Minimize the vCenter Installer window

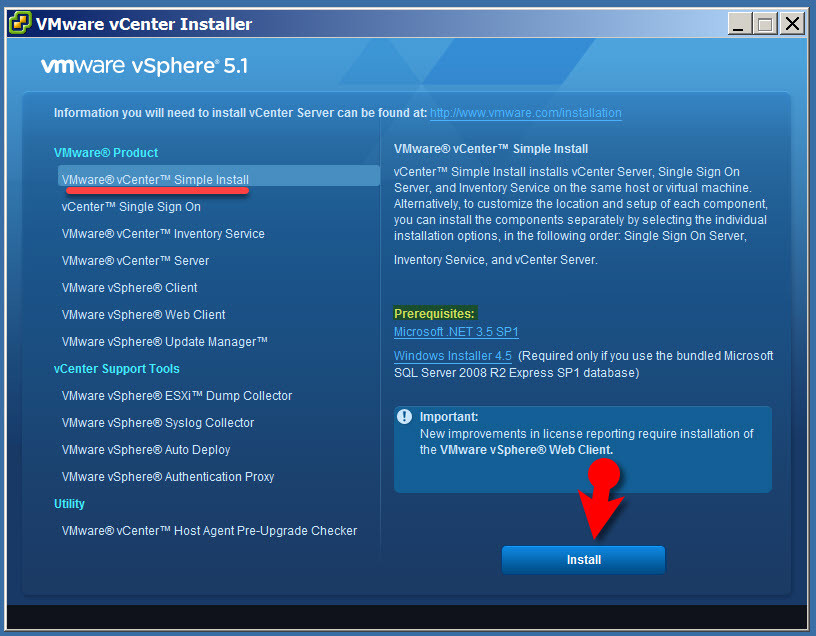tap(740, 24)
